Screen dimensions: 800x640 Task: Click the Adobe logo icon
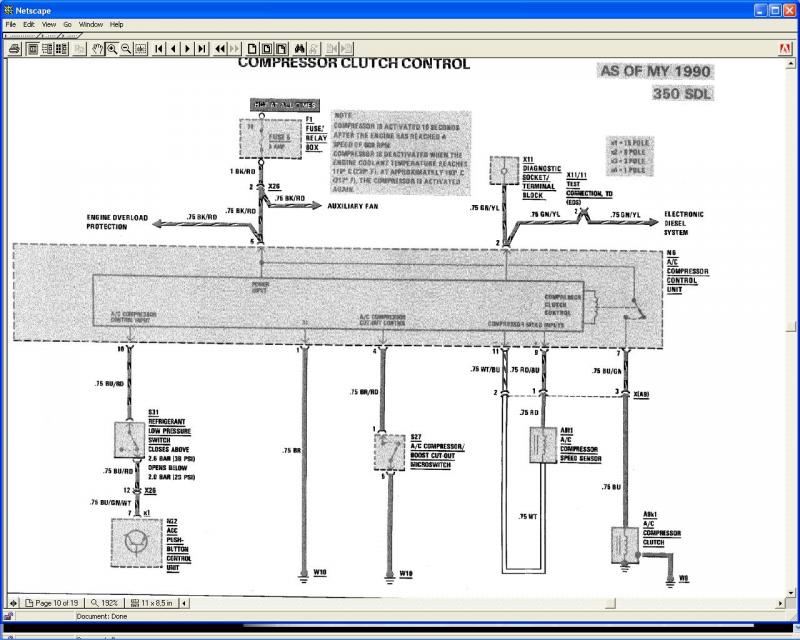[786, 49]
